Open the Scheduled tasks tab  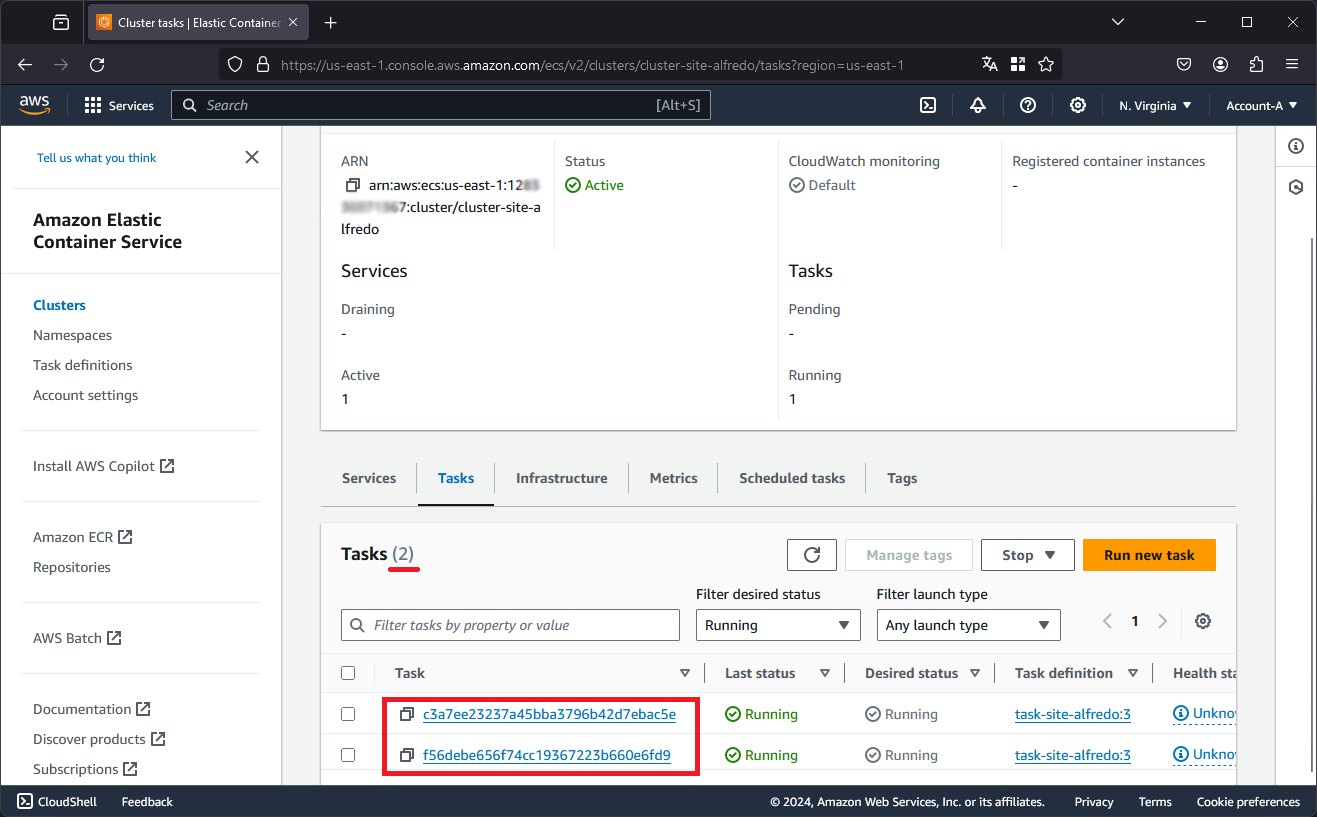point(792,478)
